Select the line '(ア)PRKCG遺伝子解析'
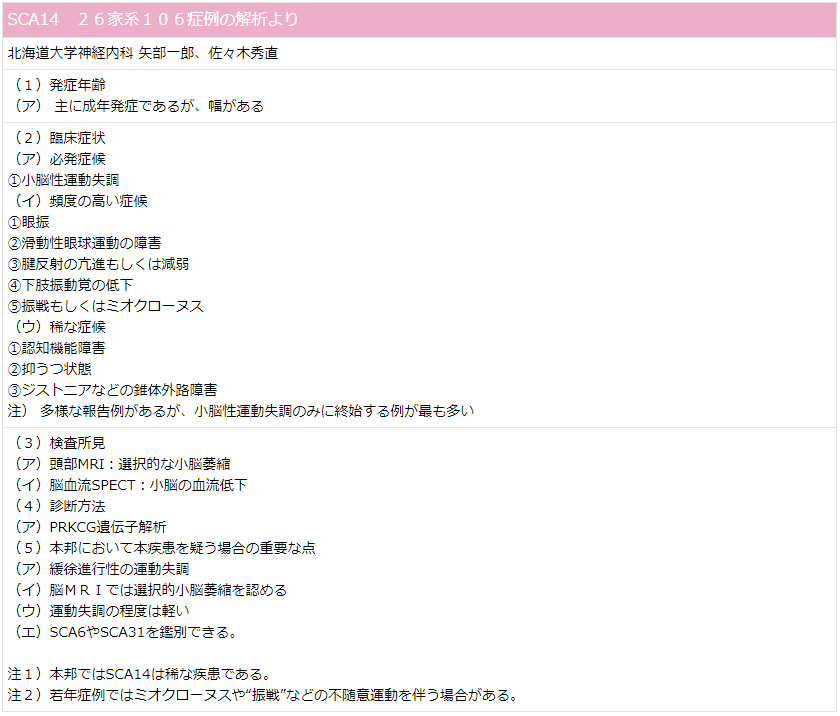The width and height of the screenshot is (840, 716). 88,527
